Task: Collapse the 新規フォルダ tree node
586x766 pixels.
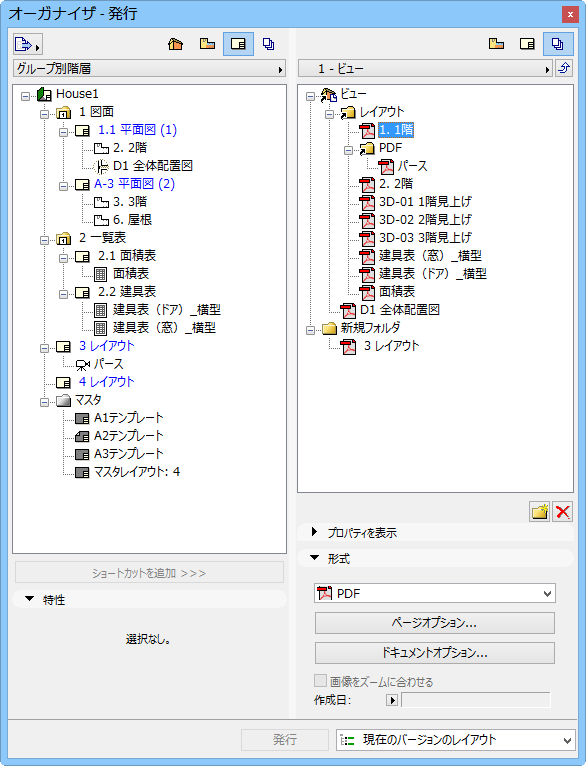Action: [x=311, y=330]
